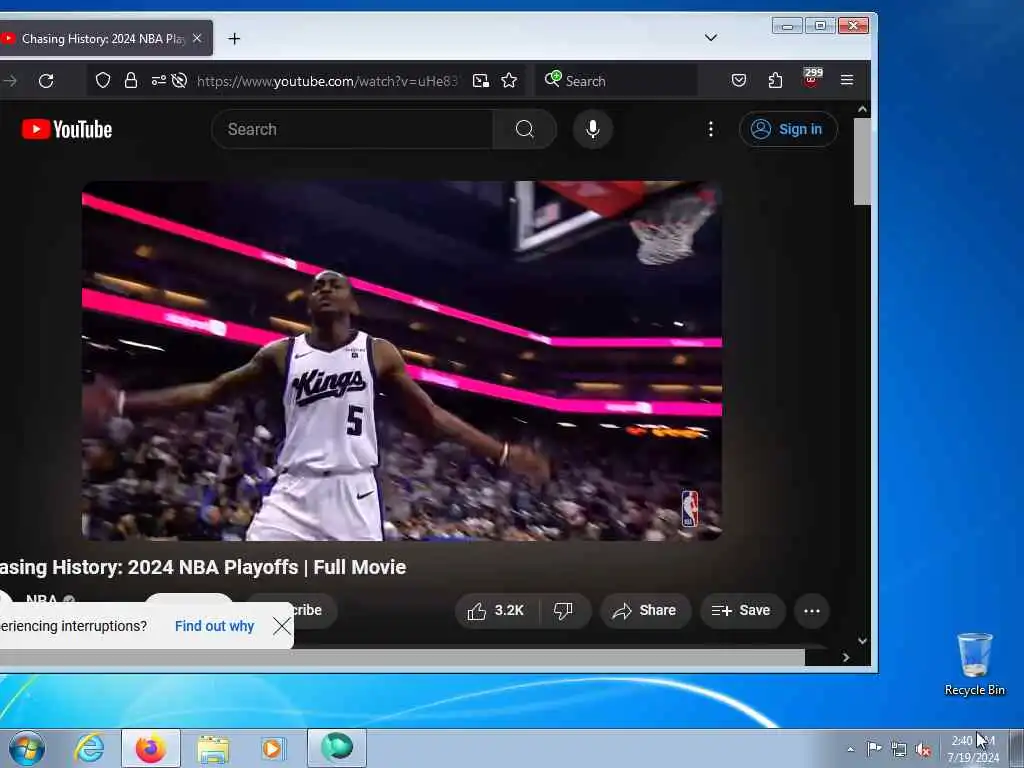Open YouTube settings three-dot menu

[x=711, y=129]
